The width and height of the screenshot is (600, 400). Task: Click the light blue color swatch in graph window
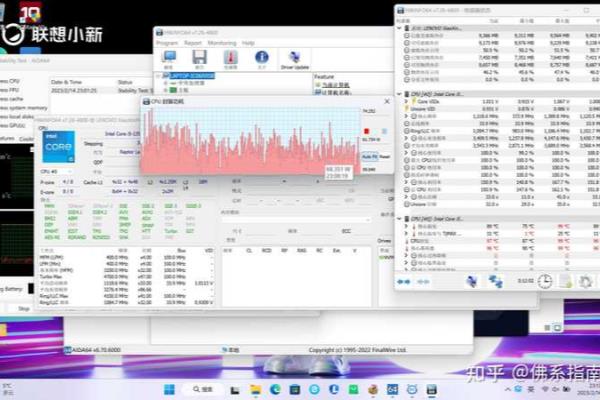click(x=384, y=131)
